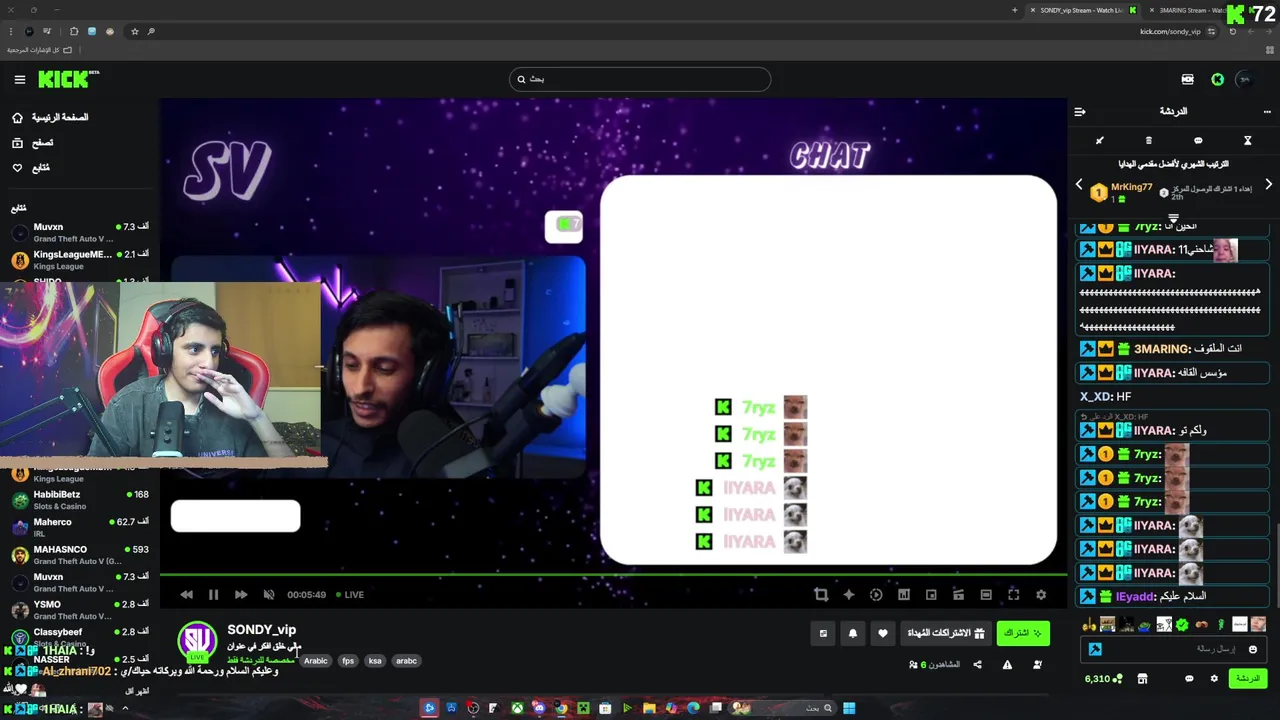Click the SONDY_vip channel avatar

[197, 641]
